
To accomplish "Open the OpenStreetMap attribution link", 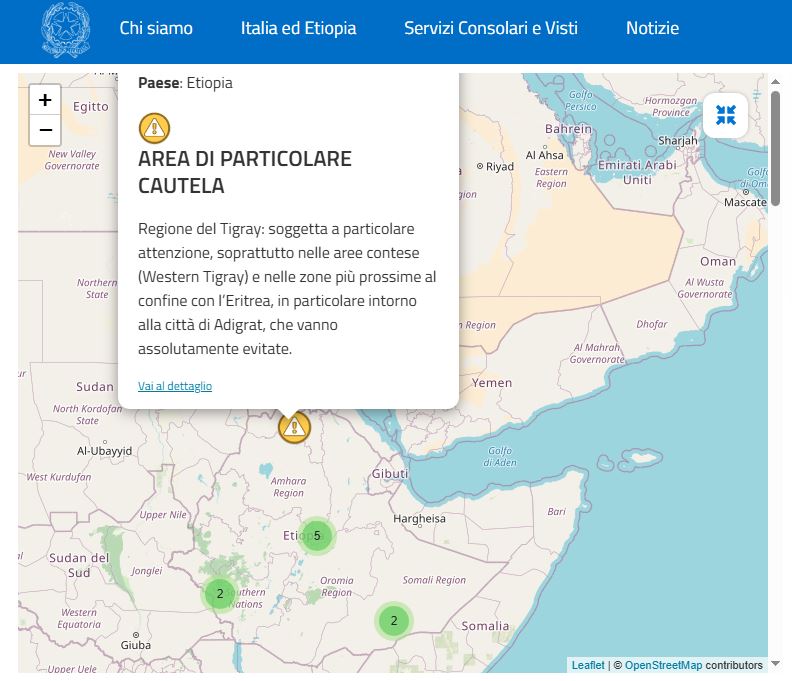I will (663, 665).
